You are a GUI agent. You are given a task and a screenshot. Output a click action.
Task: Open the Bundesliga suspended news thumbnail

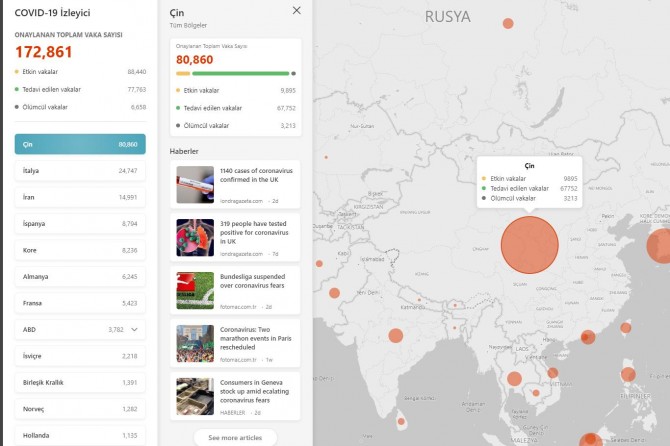(x=195, y=290)
